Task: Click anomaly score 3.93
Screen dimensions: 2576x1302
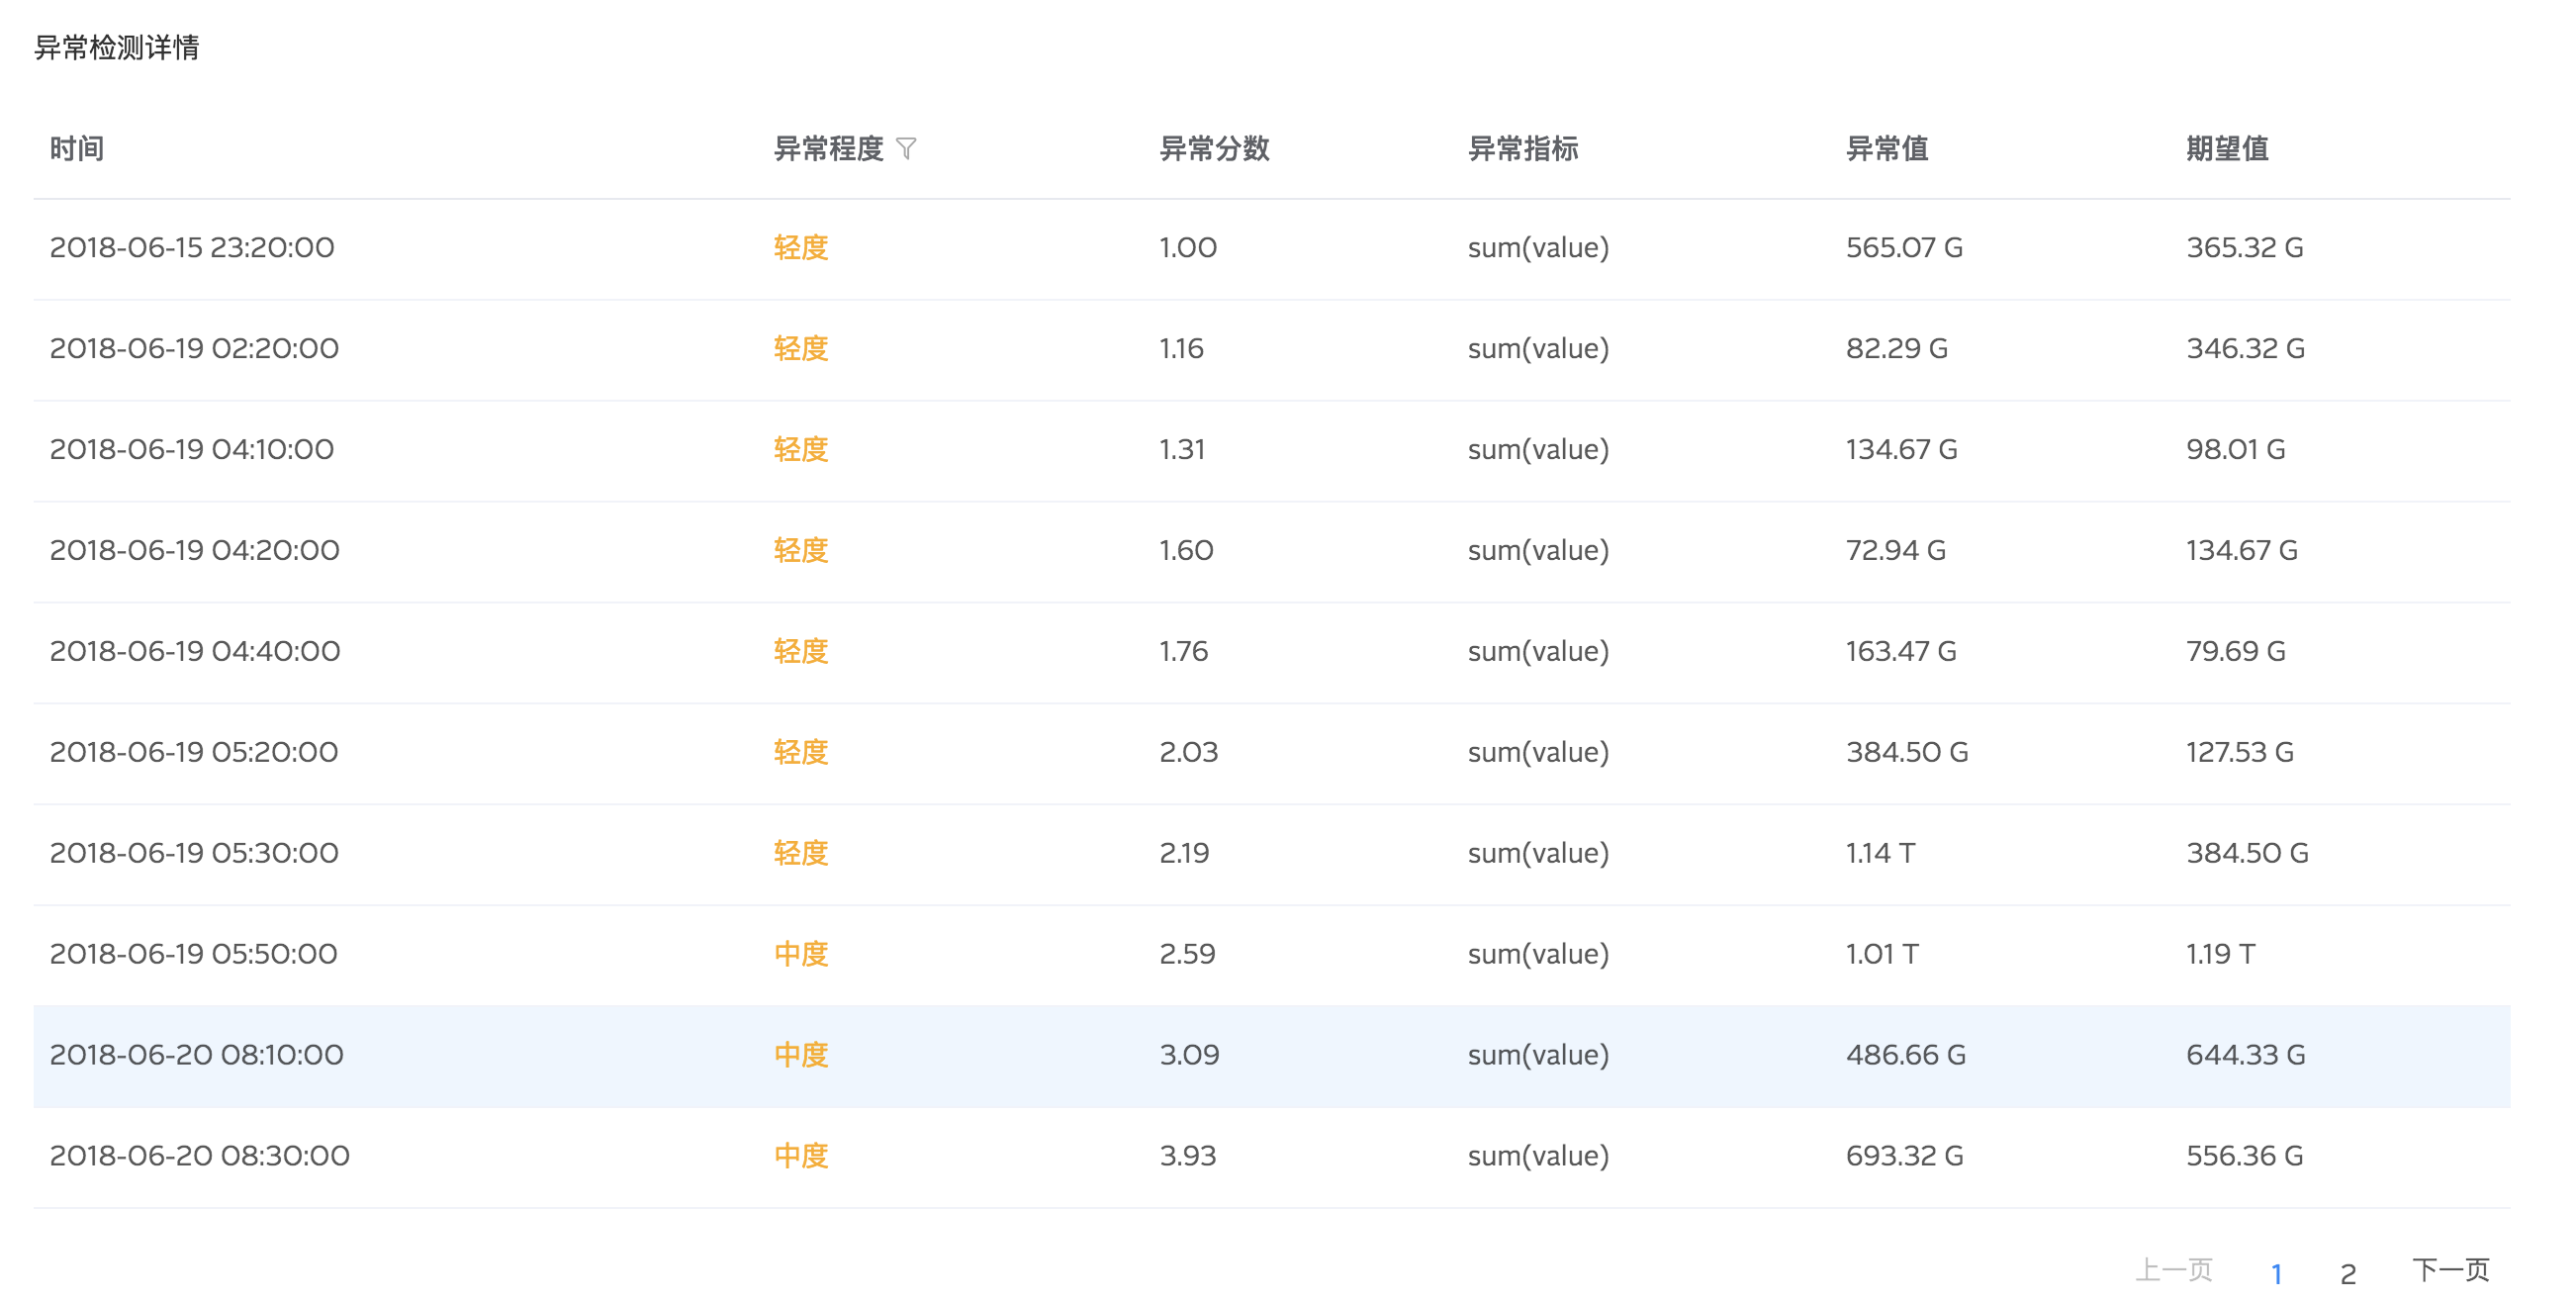Action: pos(1188,1156)
